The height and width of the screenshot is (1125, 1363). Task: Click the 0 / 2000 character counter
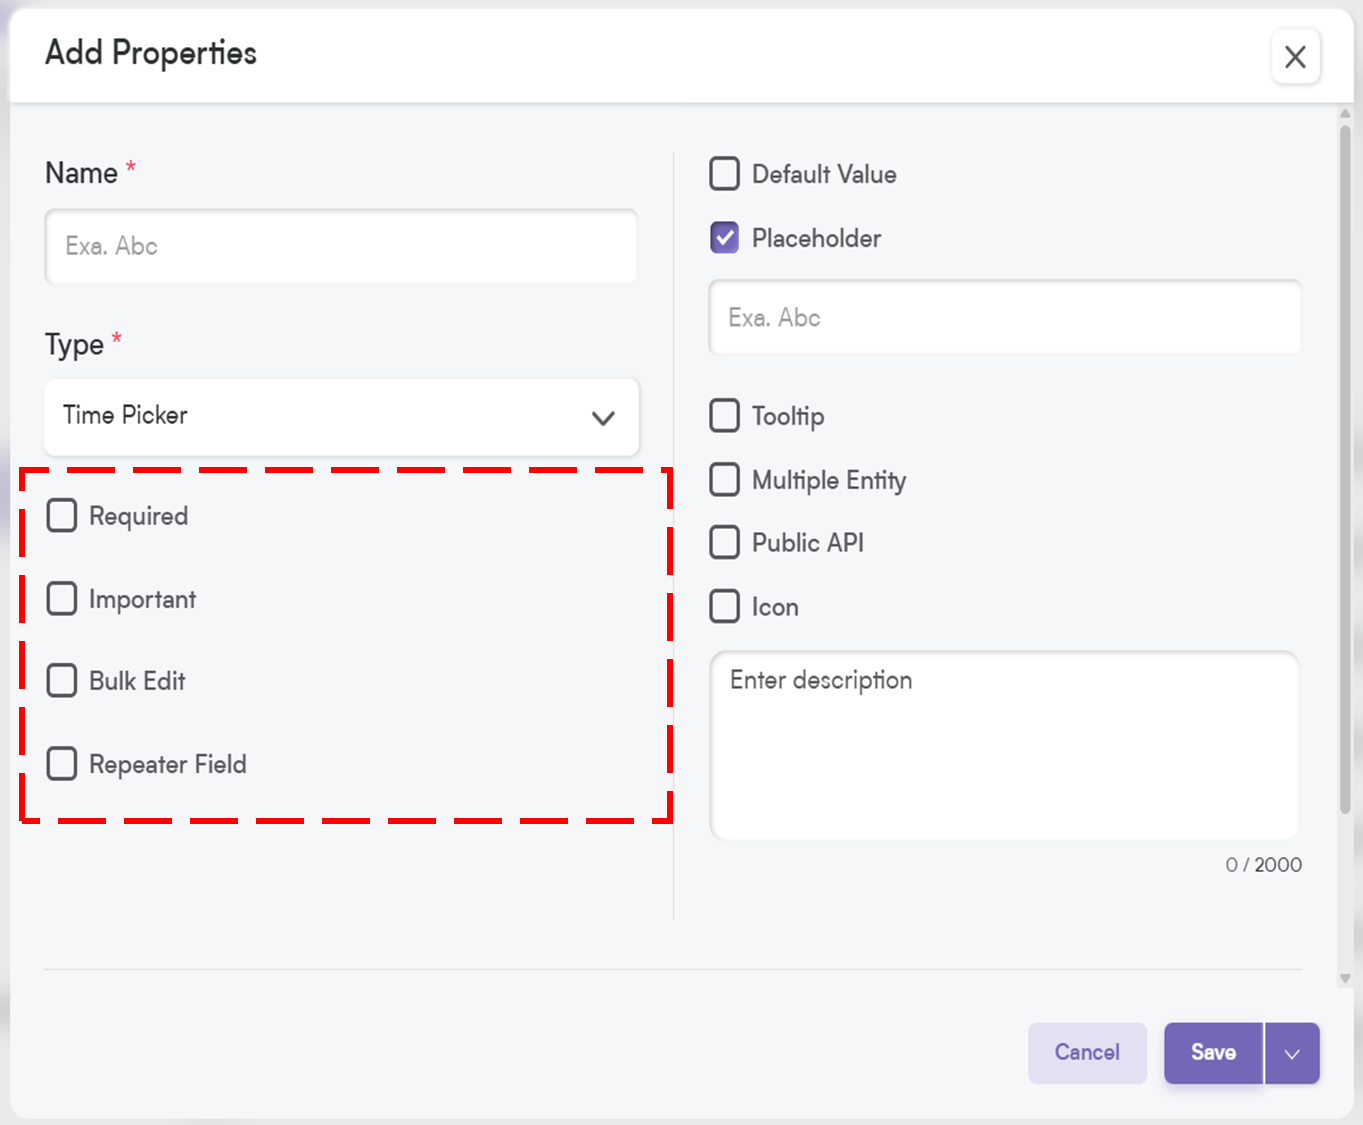pyautogui.click(x=1264, y=865)
